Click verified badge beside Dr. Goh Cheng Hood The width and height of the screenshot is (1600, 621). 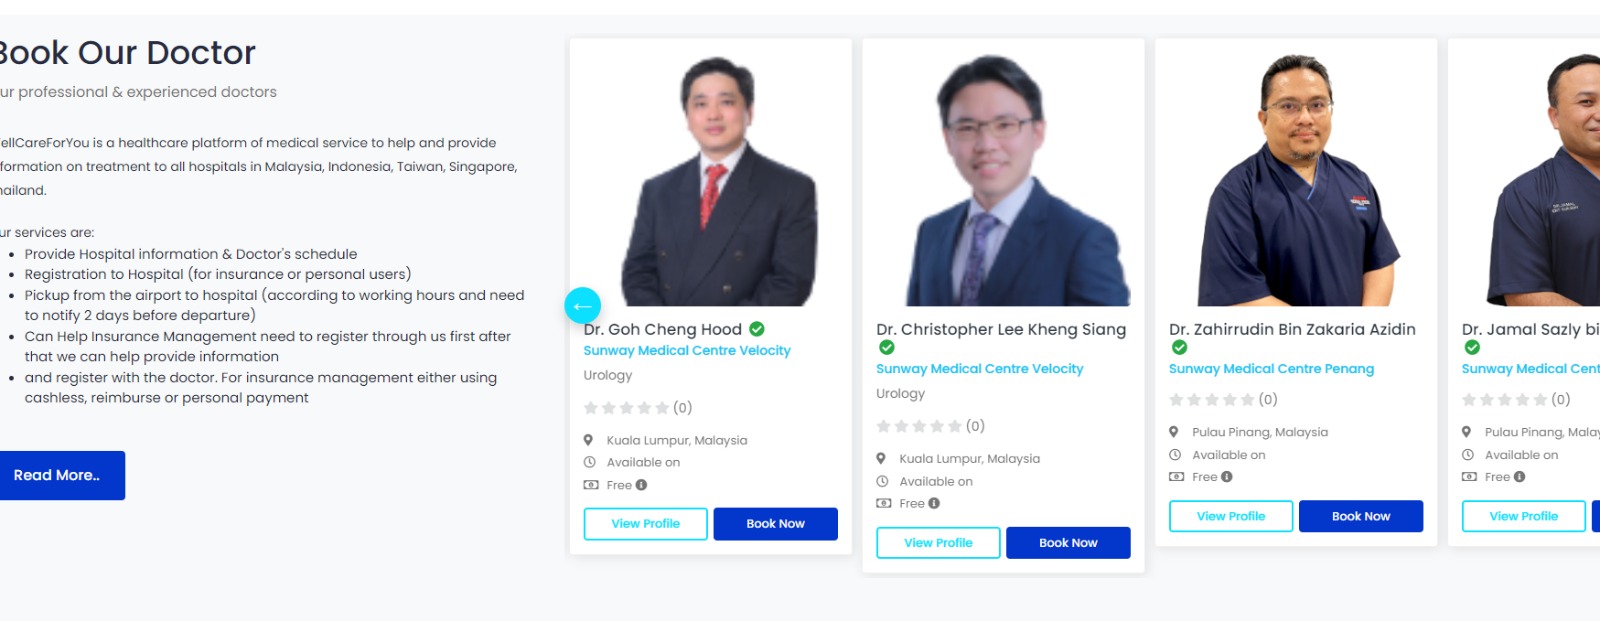coord(757,329)
